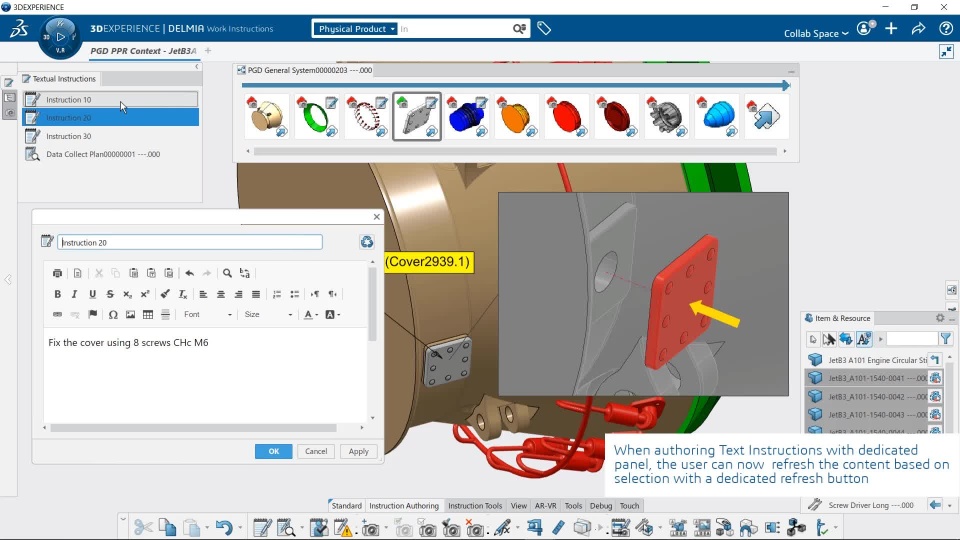Screen dimensions: 960x540
Task: Select JetB3_A101-1540-0042 resource row
Action: pos(873,396)
